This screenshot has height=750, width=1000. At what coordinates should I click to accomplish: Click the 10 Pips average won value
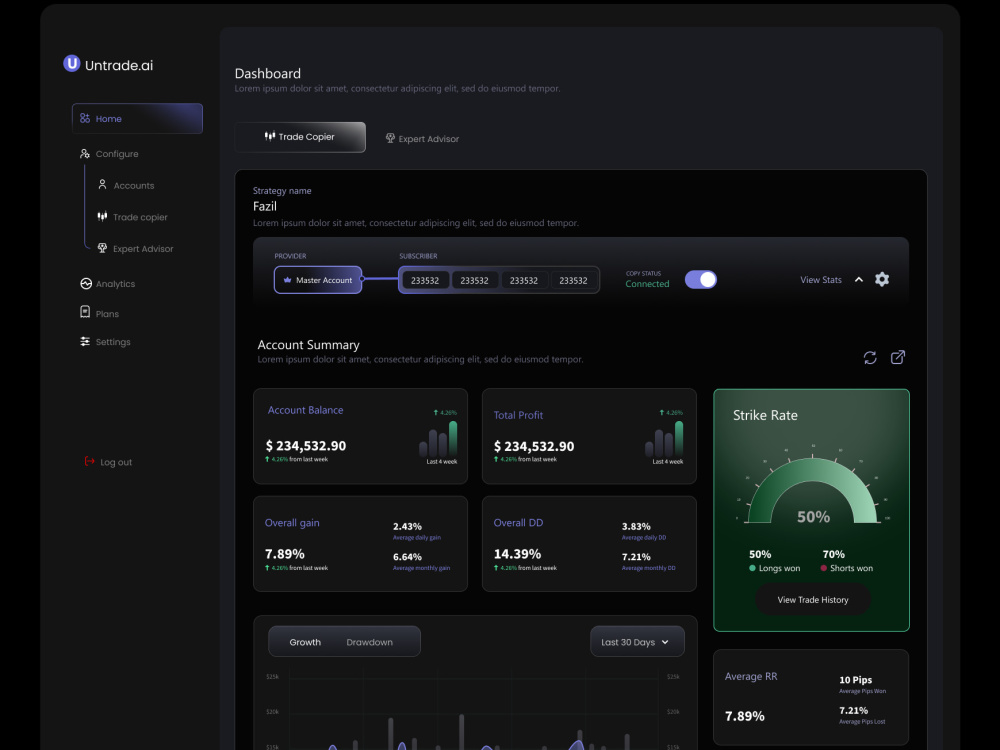point(855,680)
